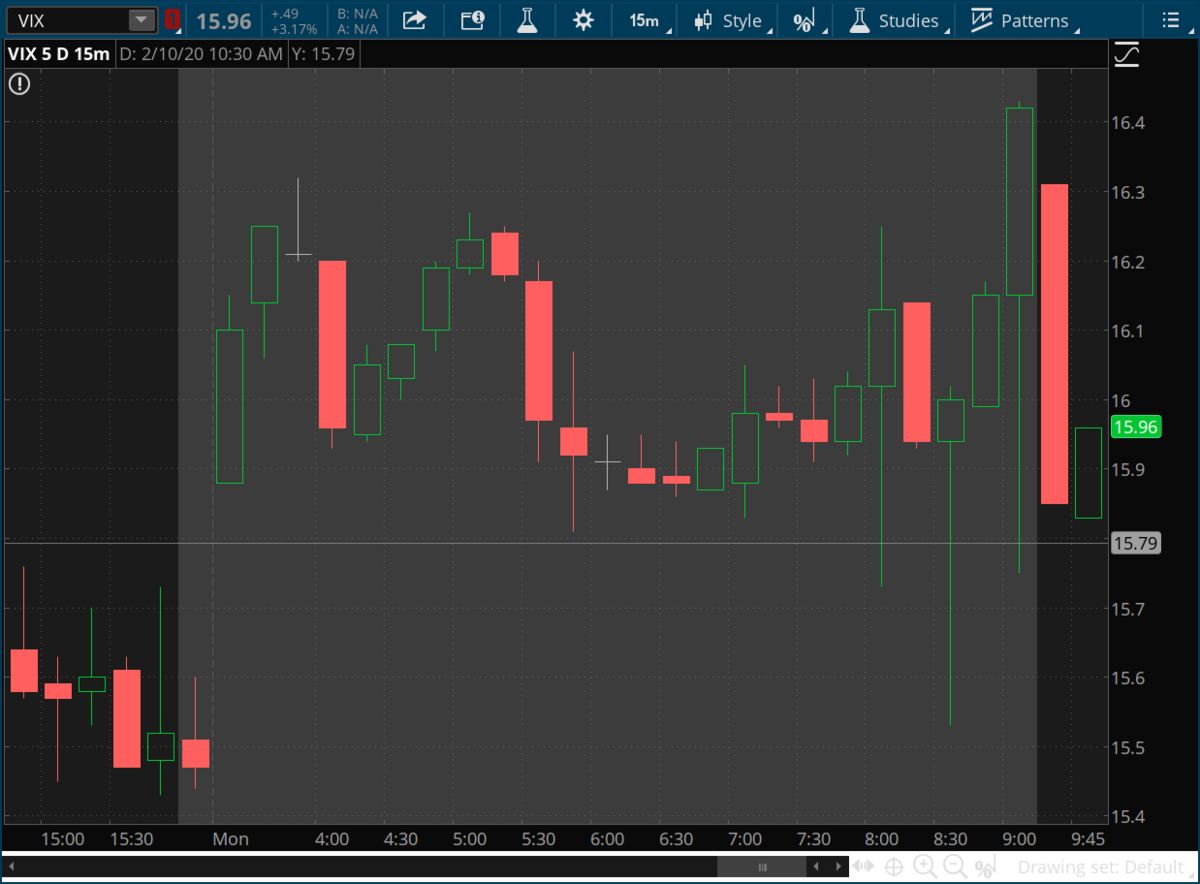Click the tall green candle peaking near 16.4
1200x884 pixels.
tap(1019, 201)
